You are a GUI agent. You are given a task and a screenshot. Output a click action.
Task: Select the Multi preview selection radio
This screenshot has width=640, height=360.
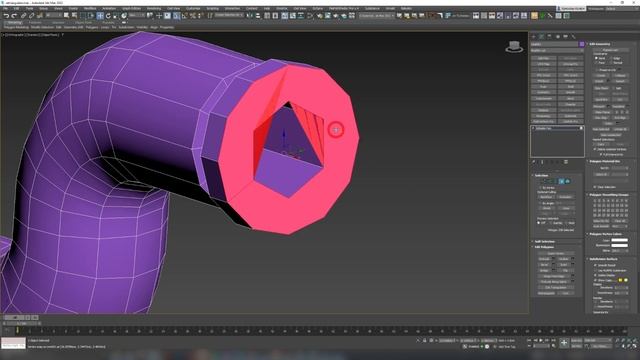(x=566, y=223)
